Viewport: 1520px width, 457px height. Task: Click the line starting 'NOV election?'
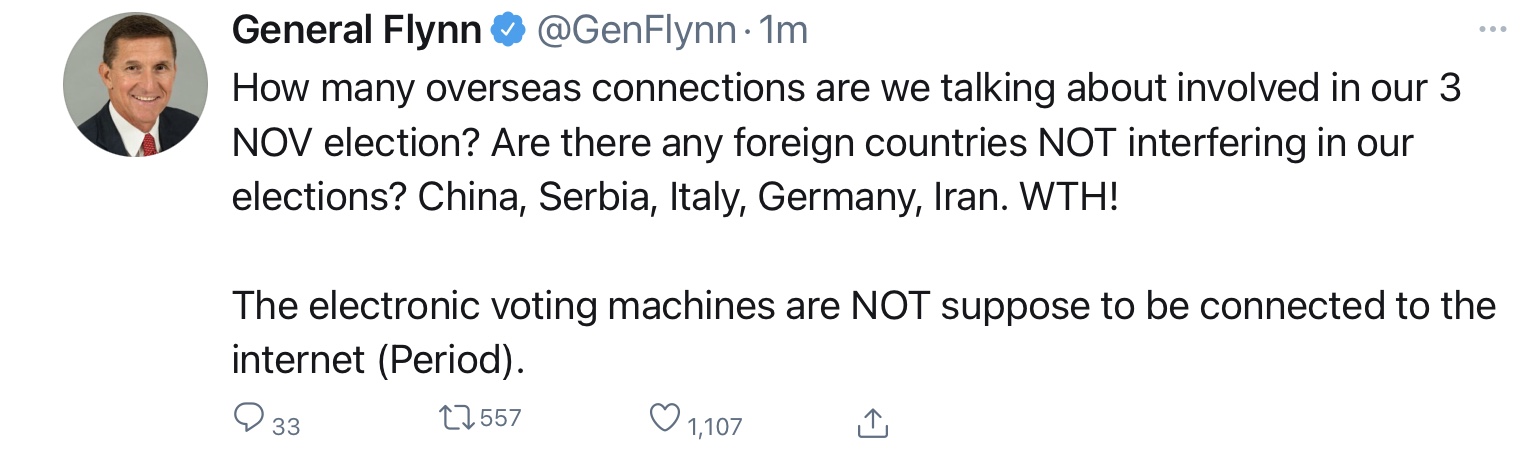pos(822,143)
